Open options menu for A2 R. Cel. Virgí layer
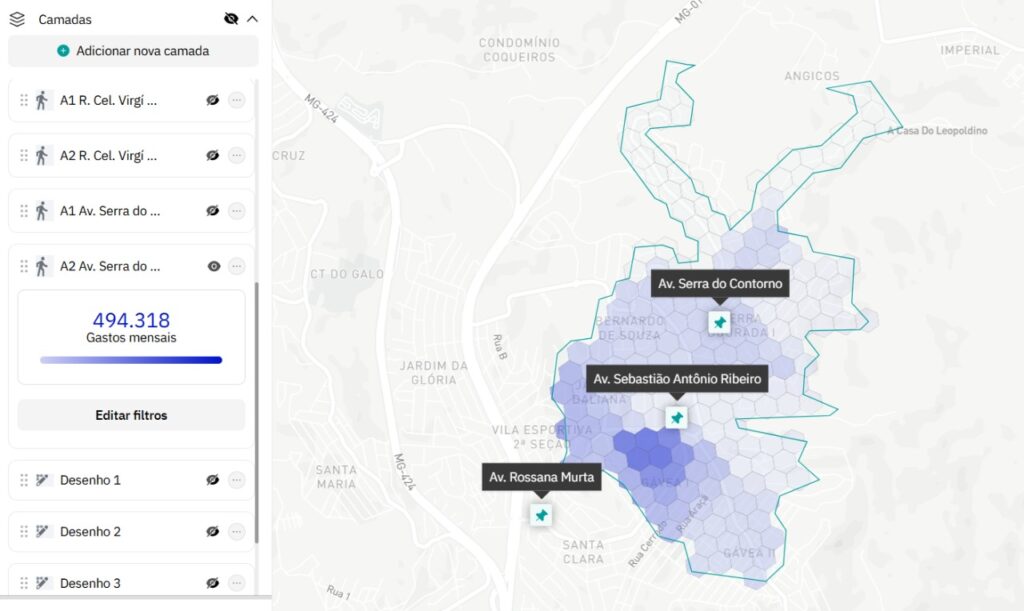 [x=237, y=156]
